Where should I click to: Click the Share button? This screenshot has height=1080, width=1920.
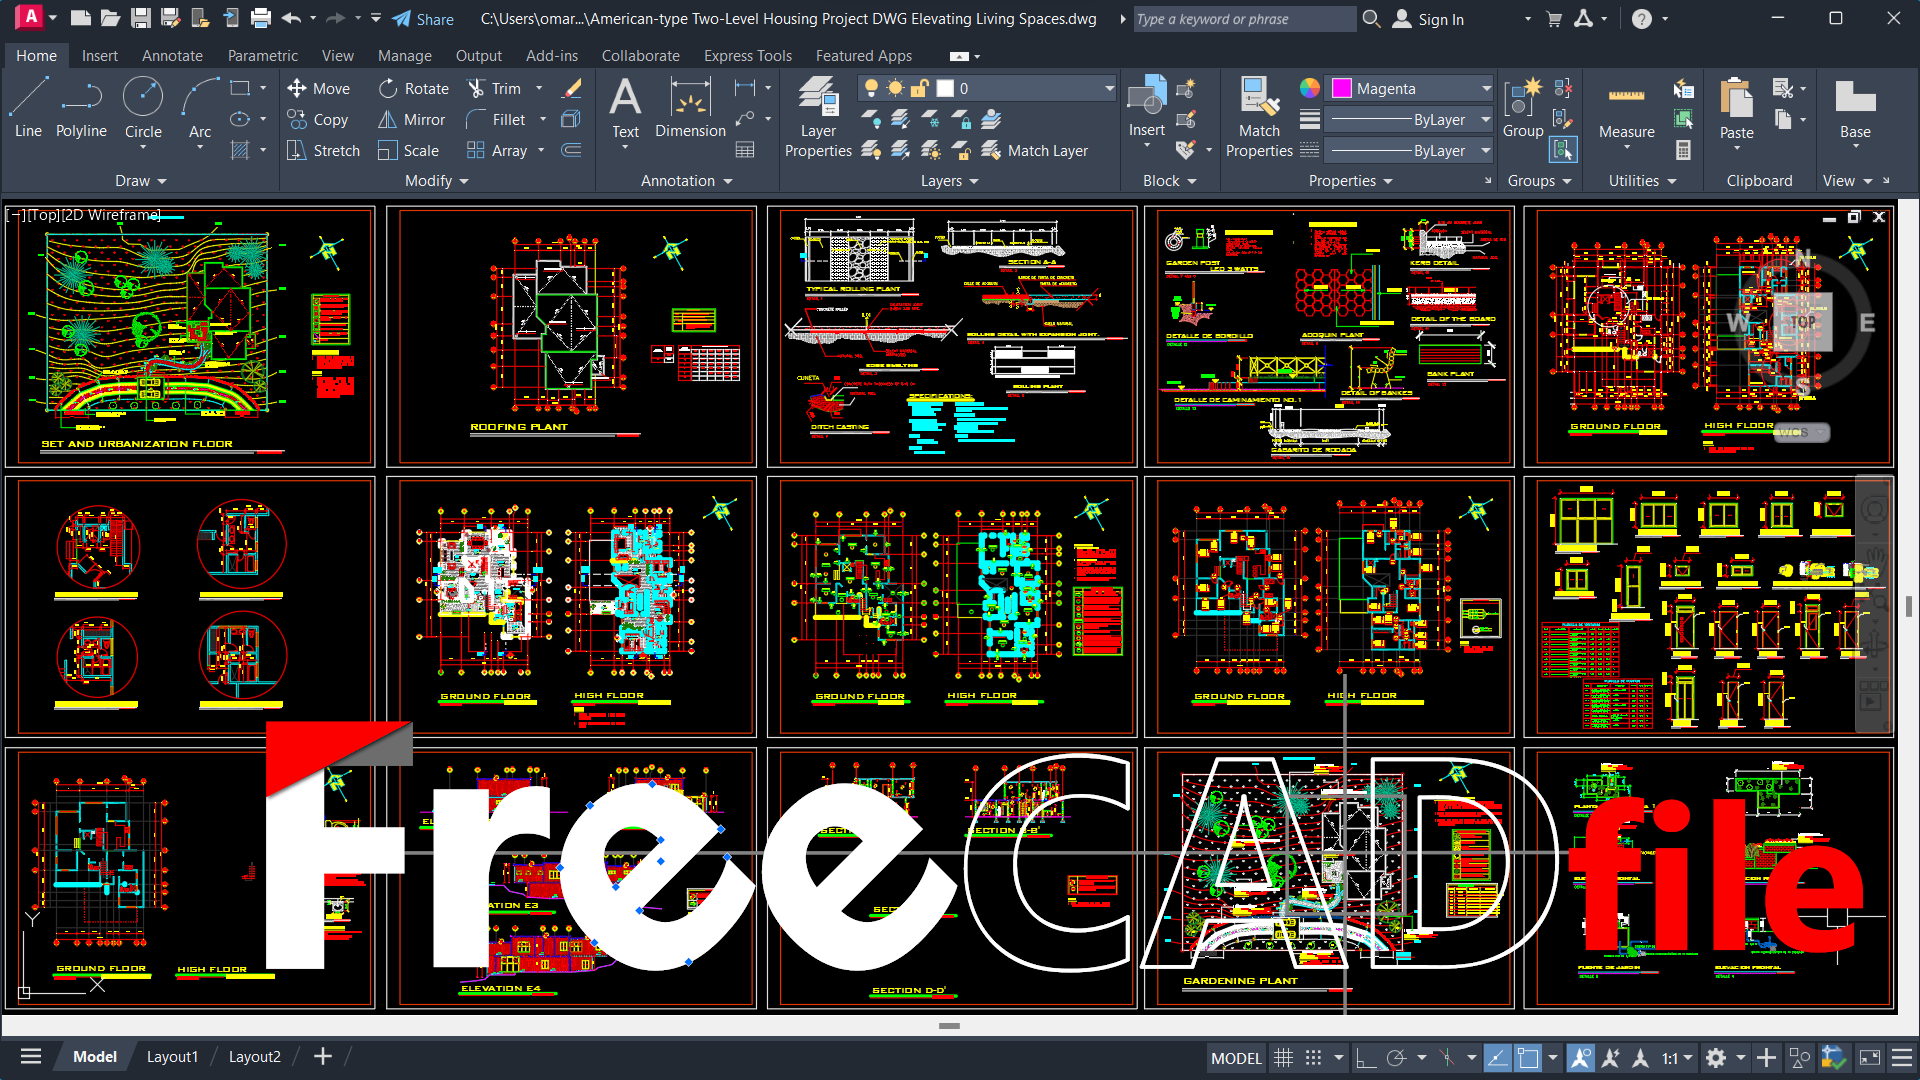(x=423, y=19)
